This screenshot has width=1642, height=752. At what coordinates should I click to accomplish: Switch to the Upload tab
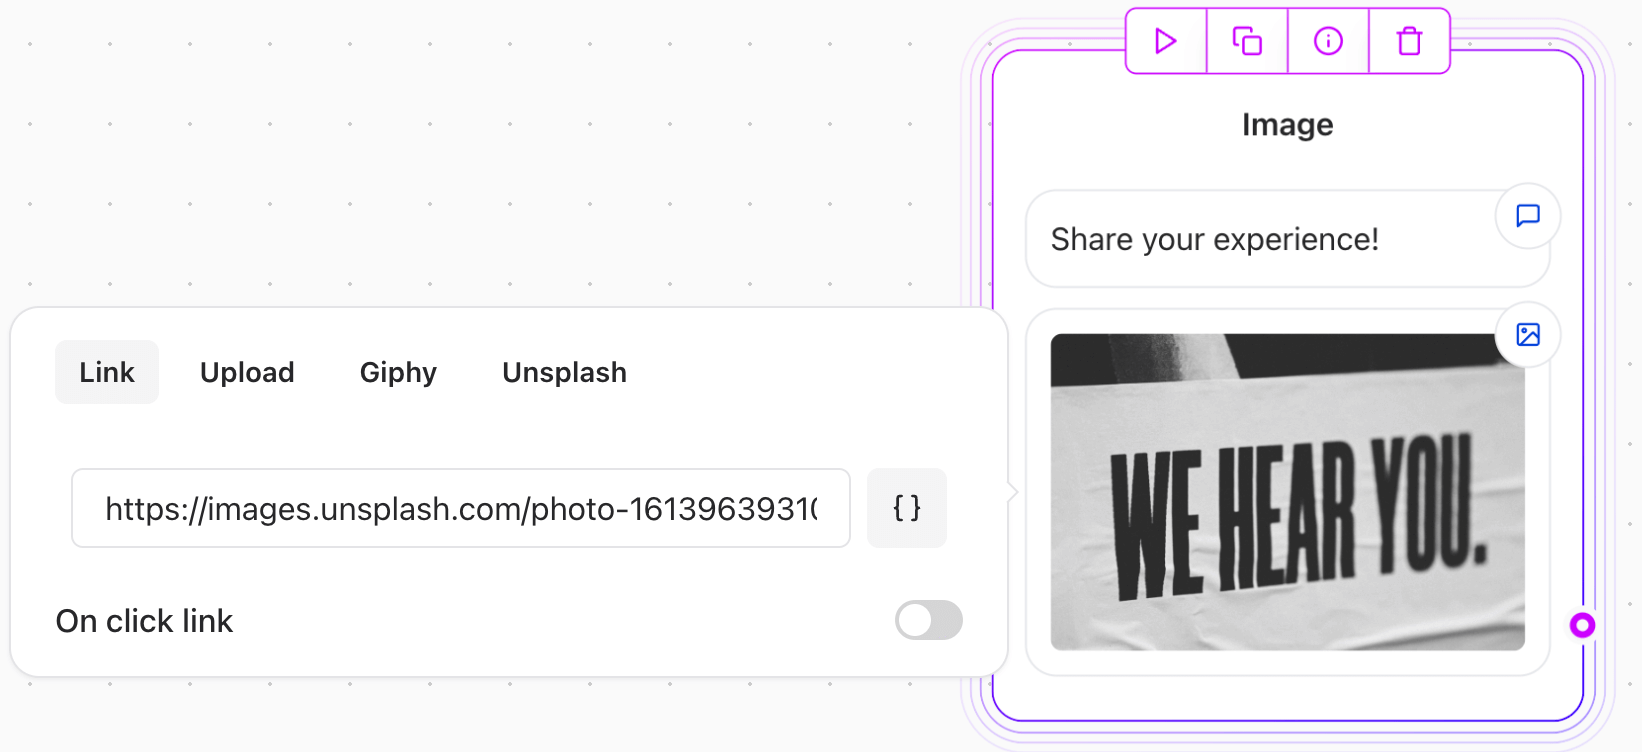click(247, 372)
